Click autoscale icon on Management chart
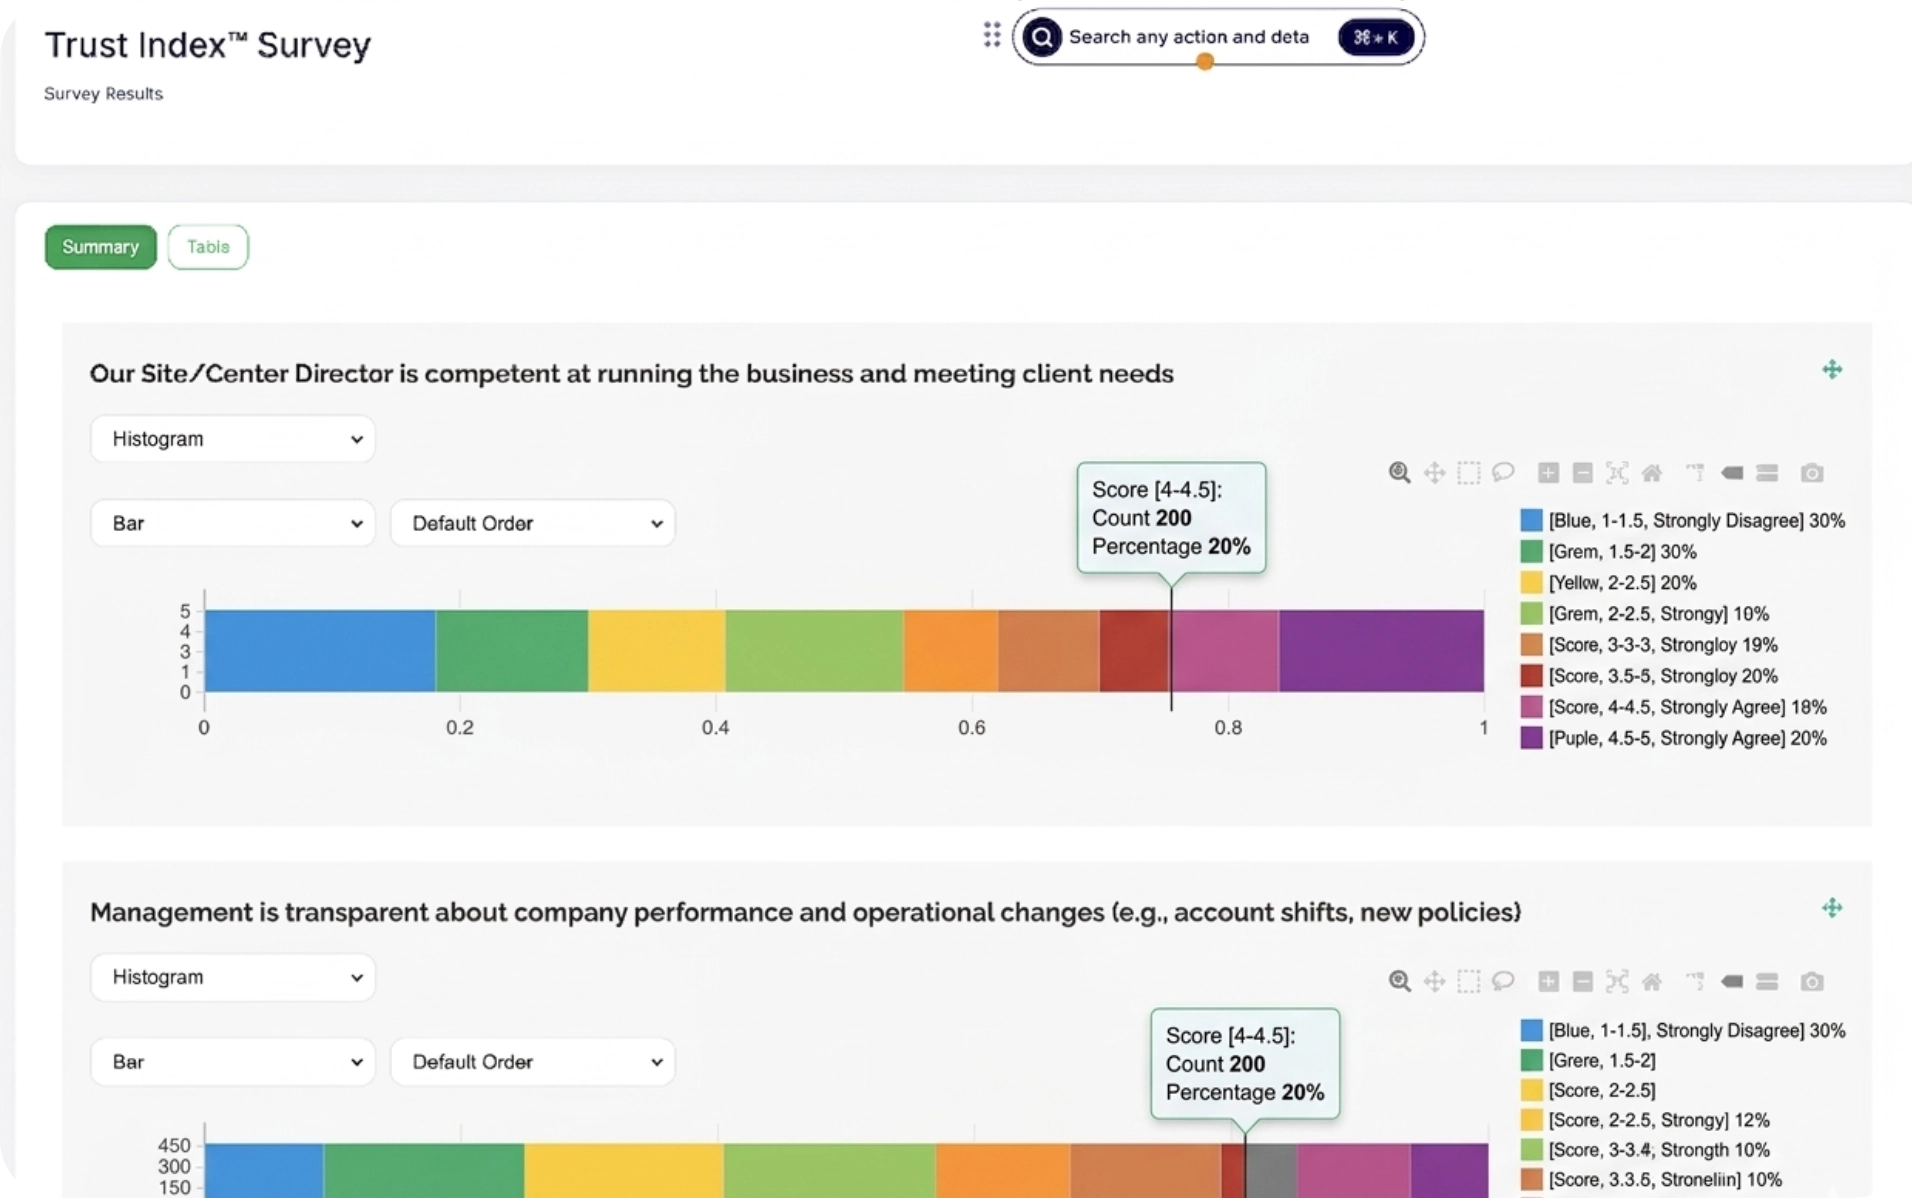1912x1198 pixels. click(x=1617, y=981)
